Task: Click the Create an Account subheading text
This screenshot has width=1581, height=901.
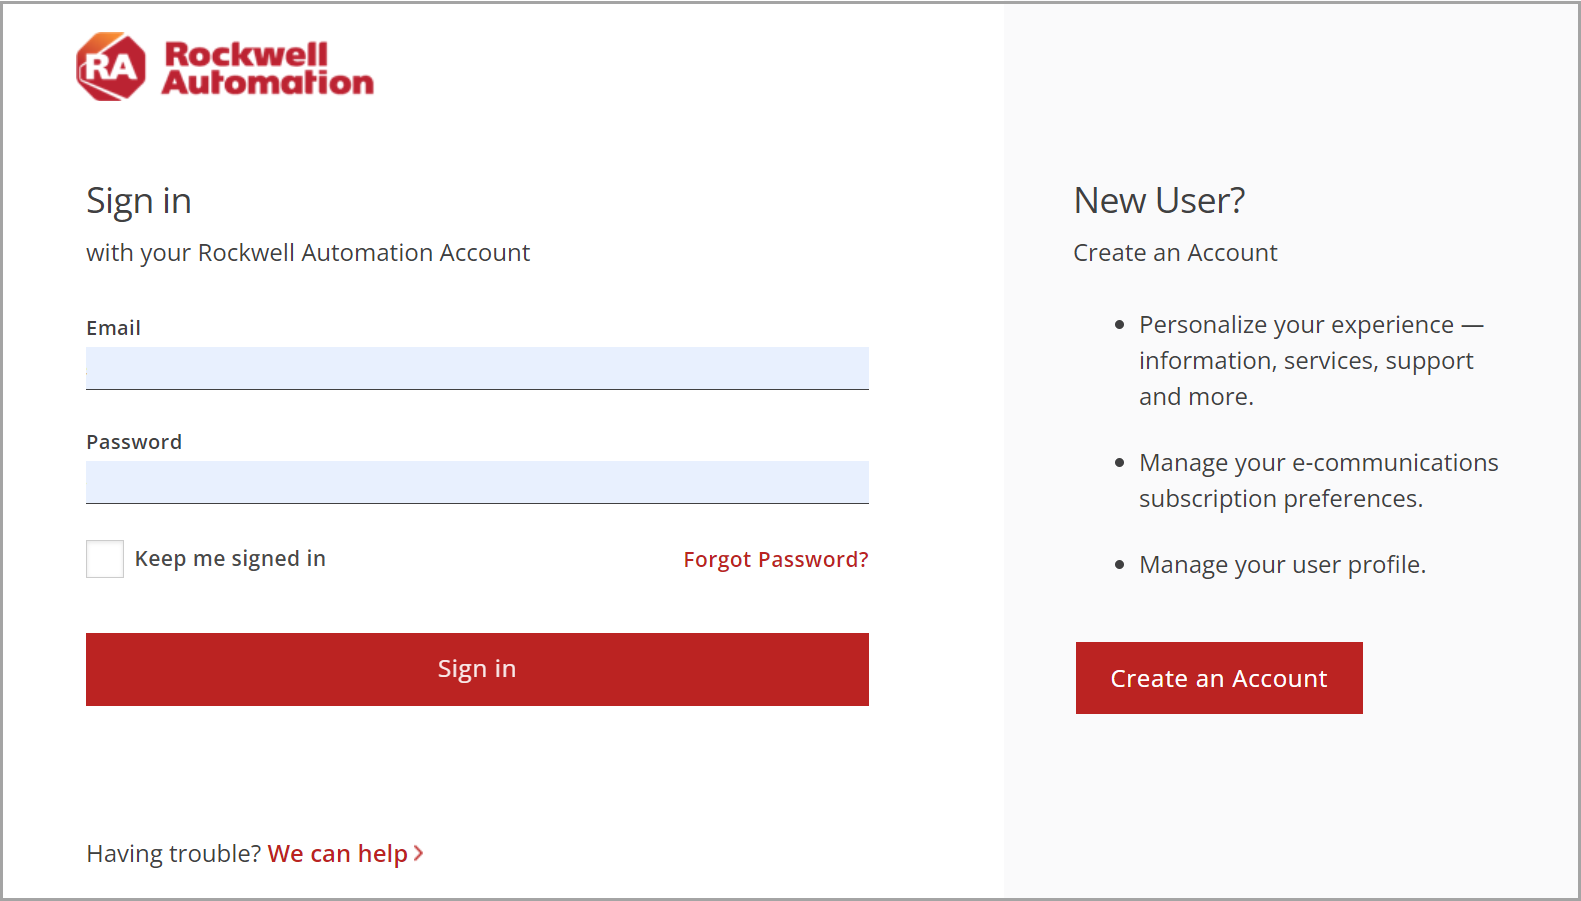Action: 1175,253
